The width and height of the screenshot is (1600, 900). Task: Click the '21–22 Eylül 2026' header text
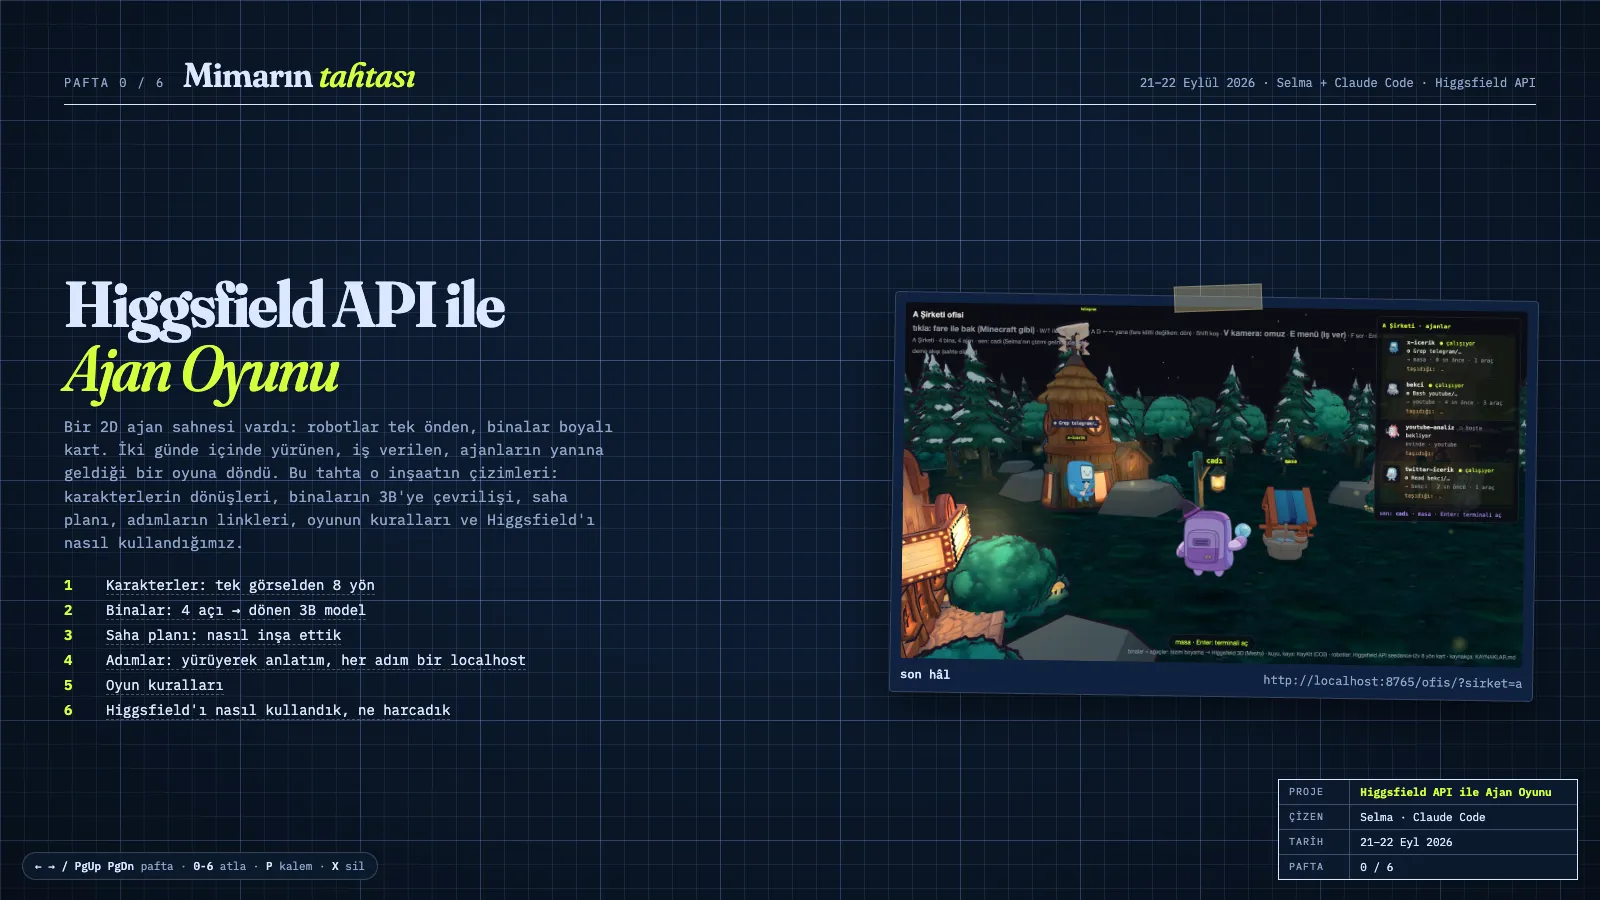[x=1197, y=83]
